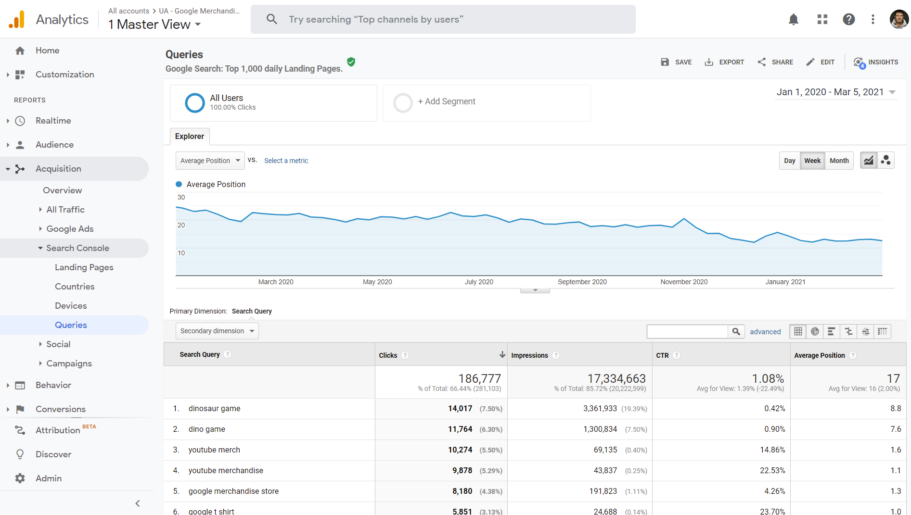Share the report

(x=775, y=62)
